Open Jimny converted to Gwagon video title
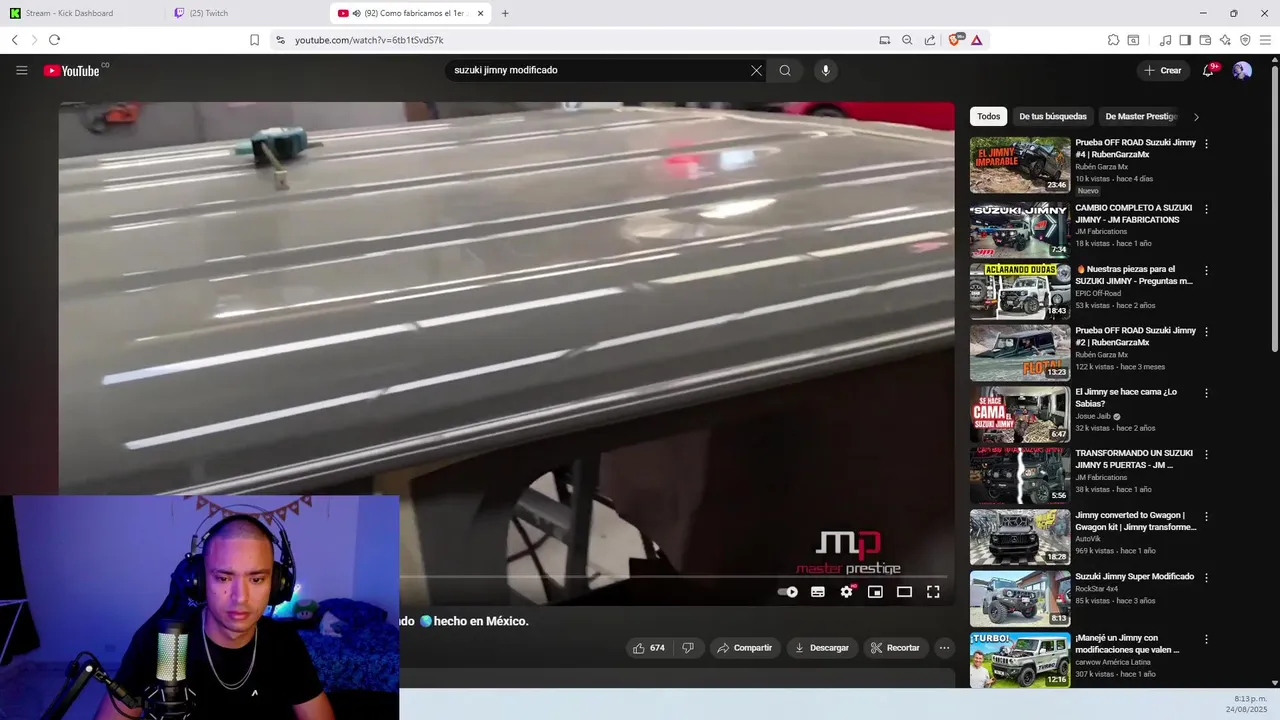This screenshot has width=1280, height=720. click(x=1136, y=521)
